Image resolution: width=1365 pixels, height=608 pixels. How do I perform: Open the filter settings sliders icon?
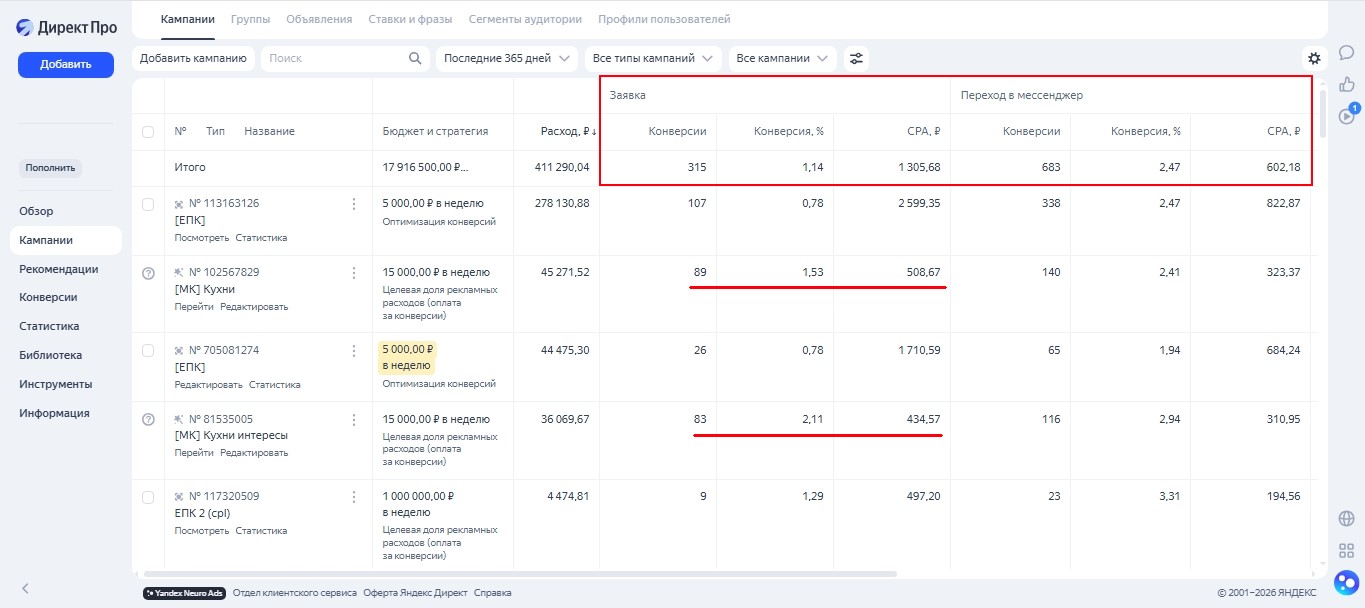pyautogui.click(x=856, y=59)
